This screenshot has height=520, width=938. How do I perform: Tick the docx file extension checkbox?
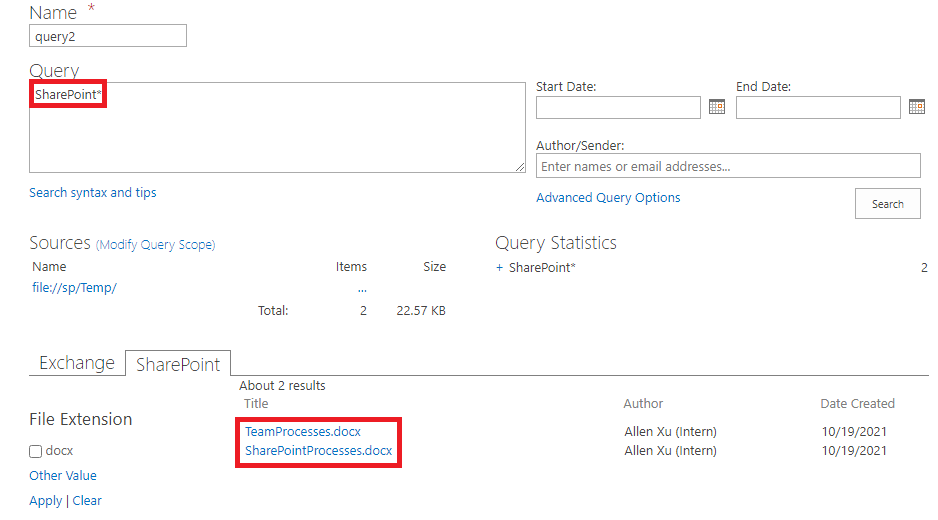click(x=36, y=451)
